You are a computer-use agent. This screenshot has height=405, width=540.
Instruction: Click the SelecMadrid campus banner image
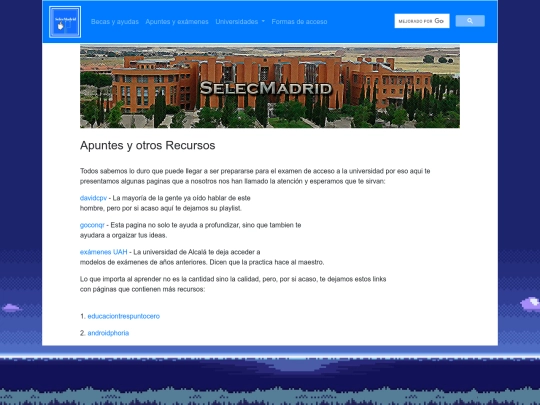(270, 86)
